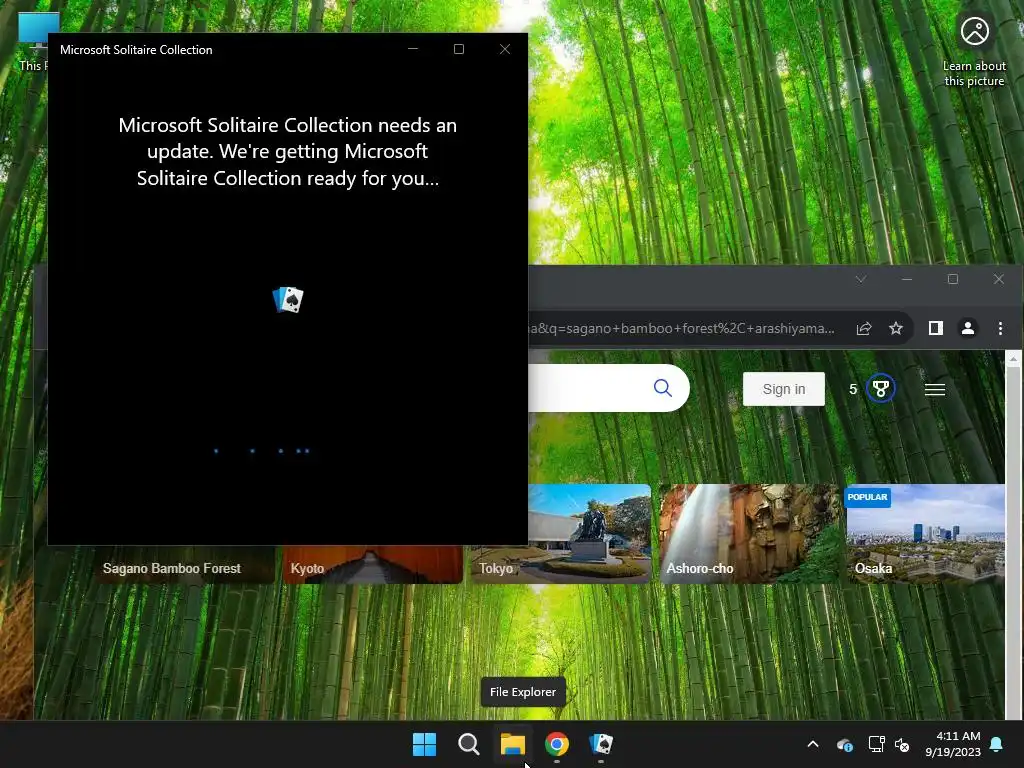Open Chrome three-dot menu

1000,328
